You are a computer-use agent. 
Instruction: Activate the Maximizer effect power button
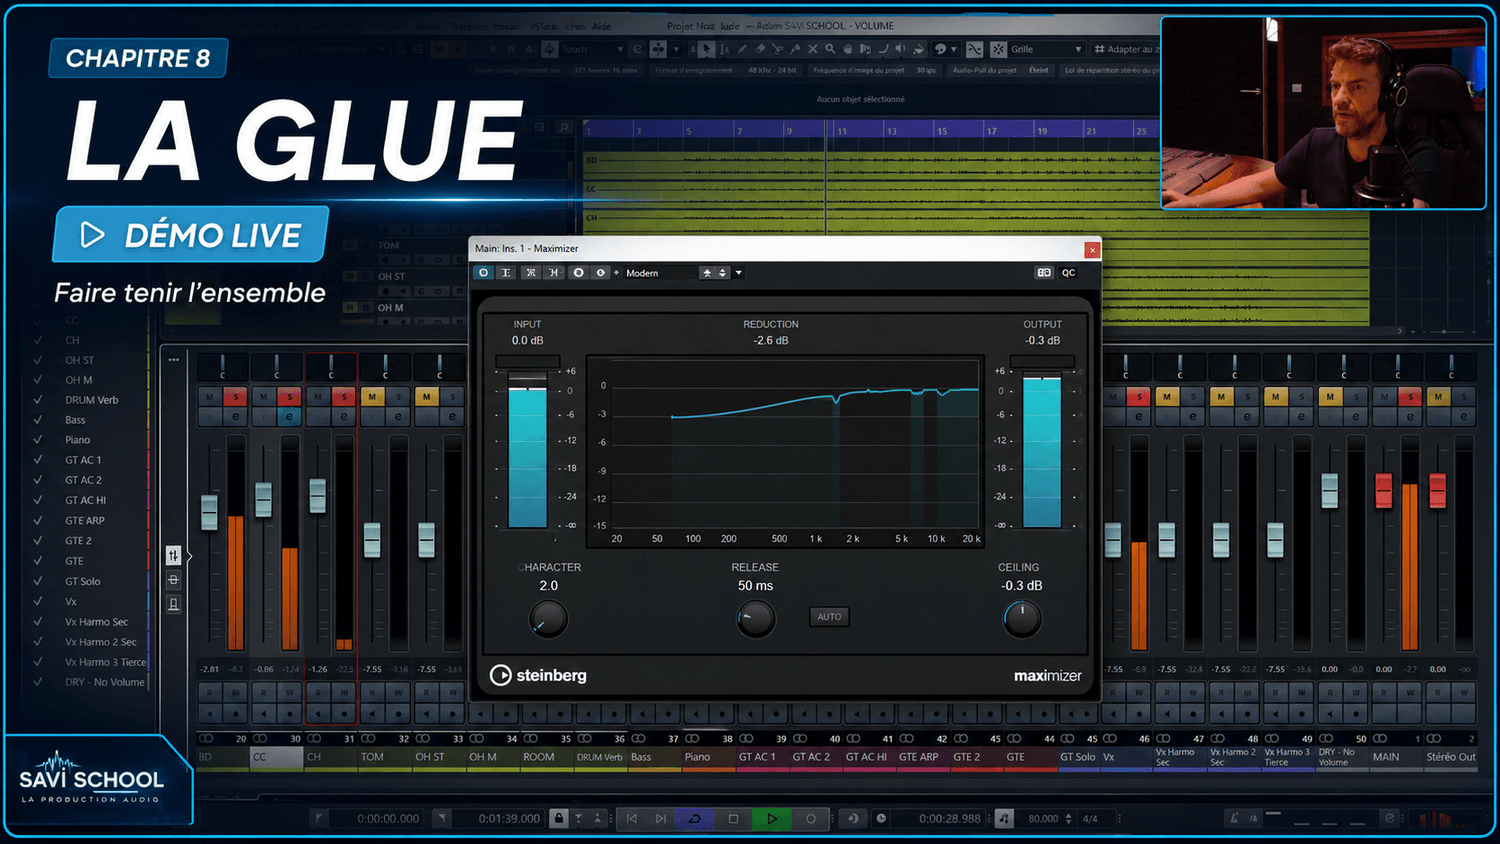point(483,273)
